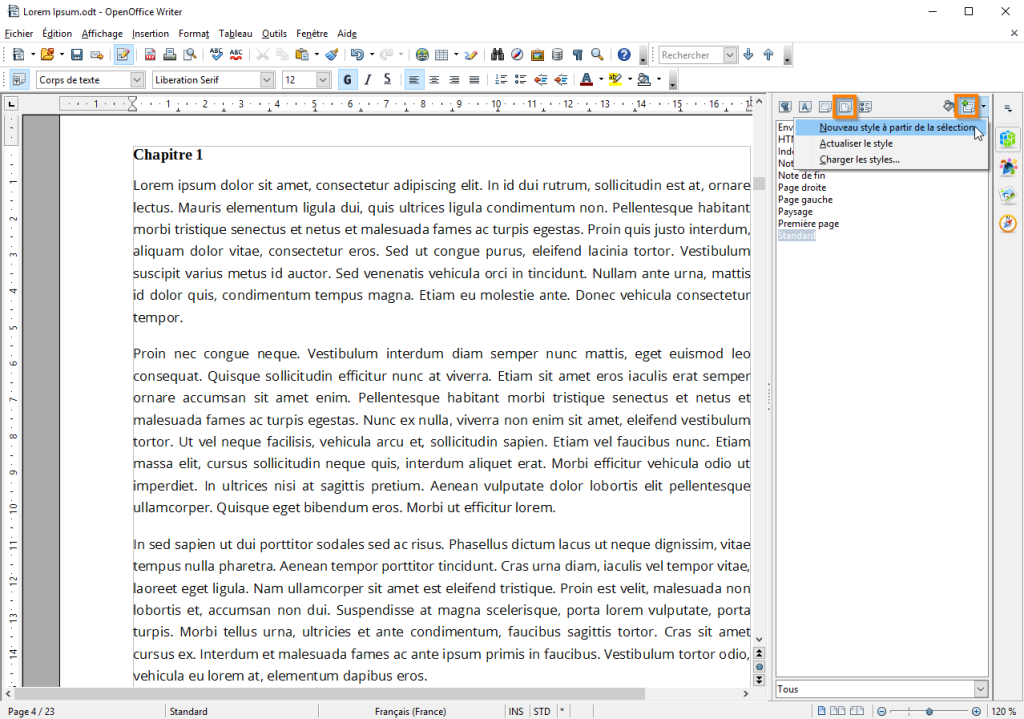Toggle nonprinting characters pilcrow button
1024x719 pixels.
point(577,55)
